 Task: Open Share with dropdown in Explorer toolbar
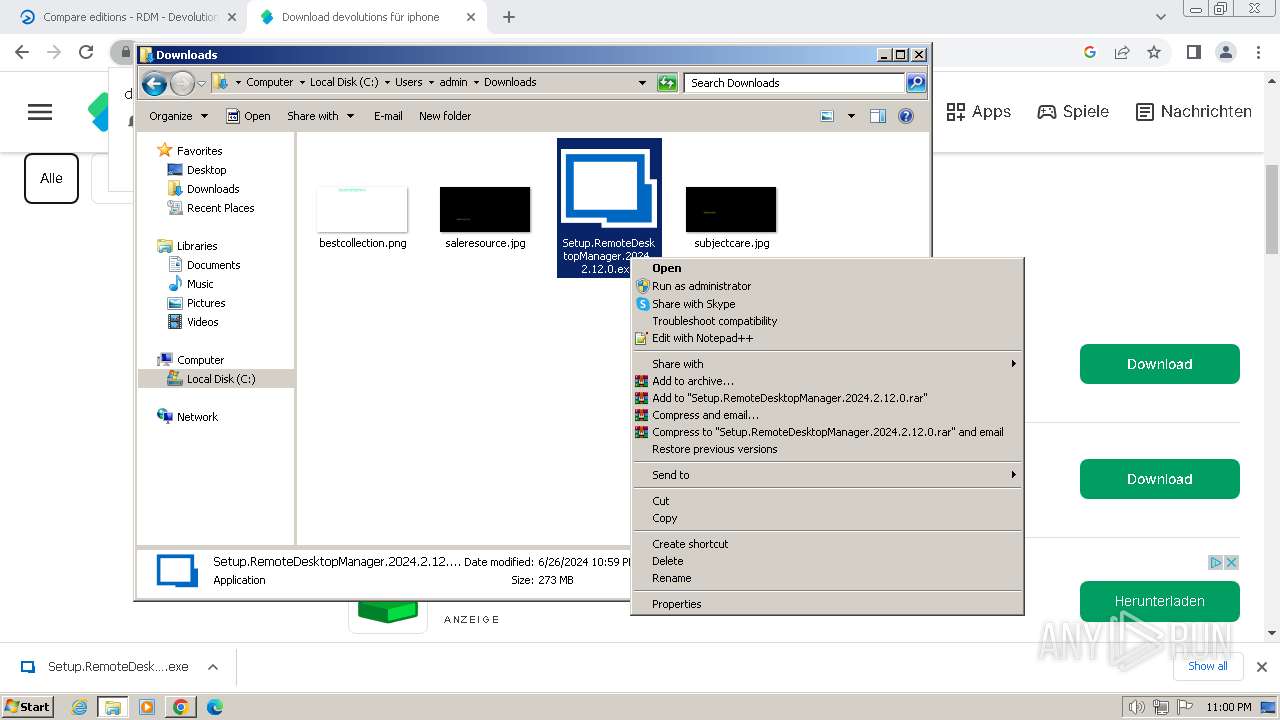321,116
